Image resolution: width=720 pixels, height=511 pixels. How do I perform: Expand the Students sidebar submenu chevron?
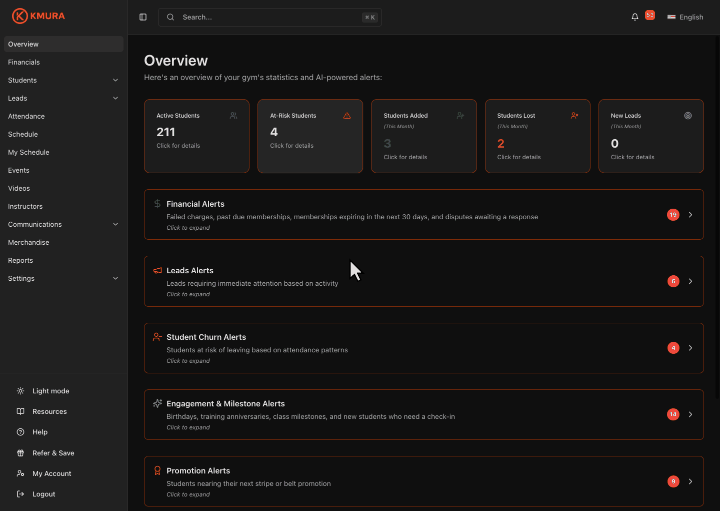(115, 80)
